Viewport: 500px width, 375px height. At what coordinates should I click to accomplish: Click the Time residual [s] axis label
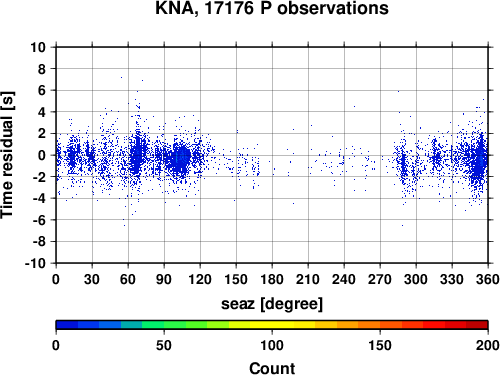pos(7,155)
